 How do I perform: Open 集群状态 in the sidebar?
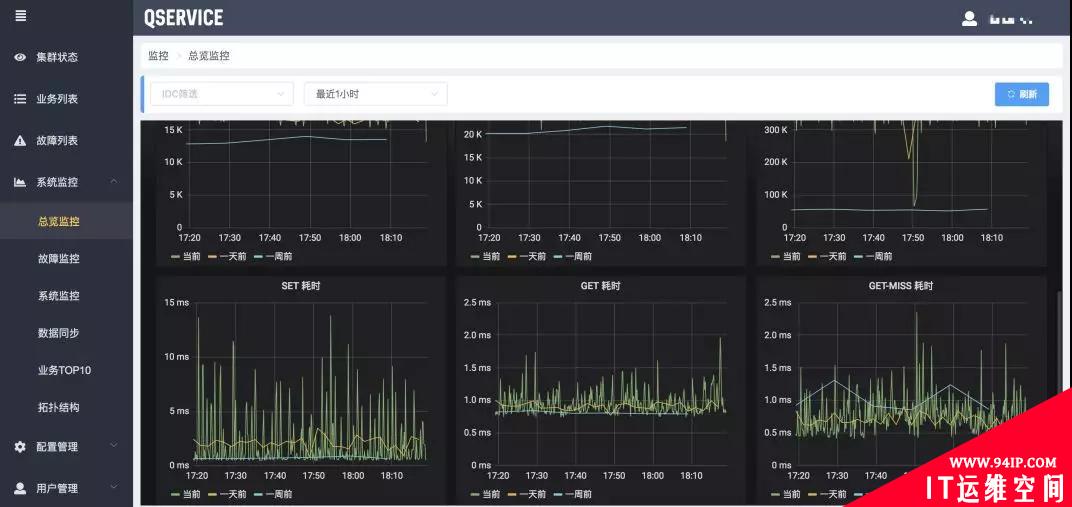(57, 57)
